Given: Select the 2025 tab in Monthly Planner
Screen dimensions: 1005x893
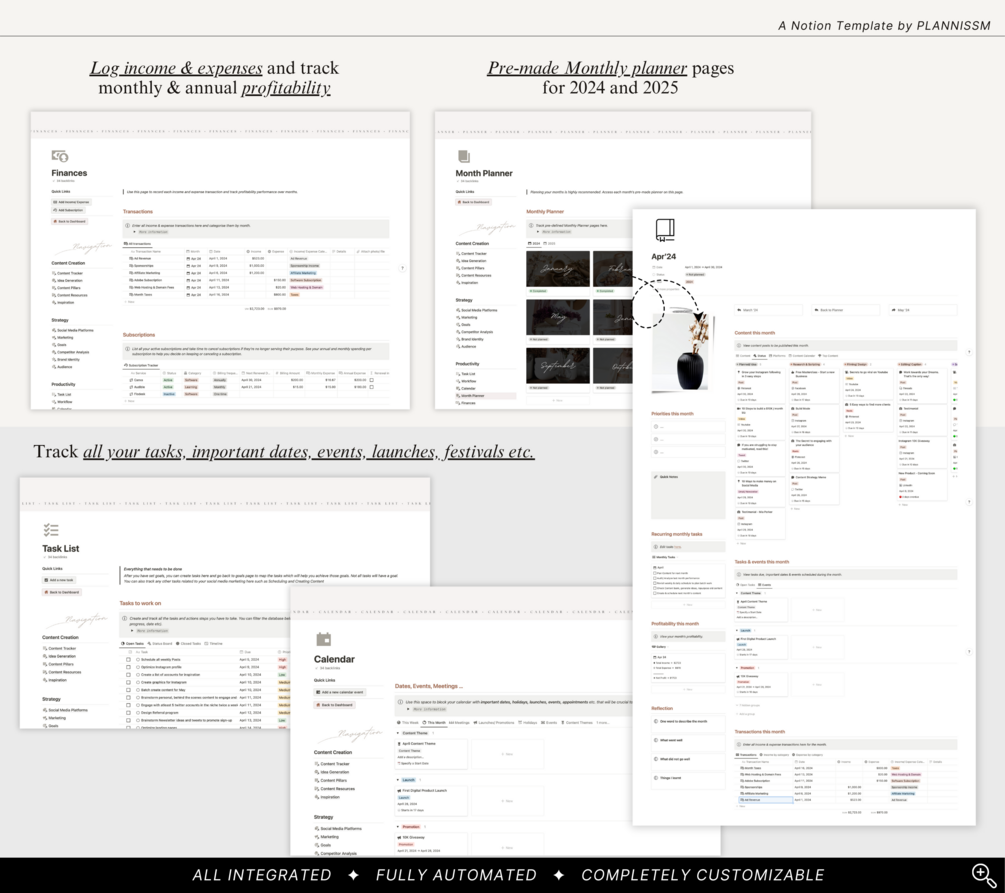Looking at the screenshot, I should (549, 244).
